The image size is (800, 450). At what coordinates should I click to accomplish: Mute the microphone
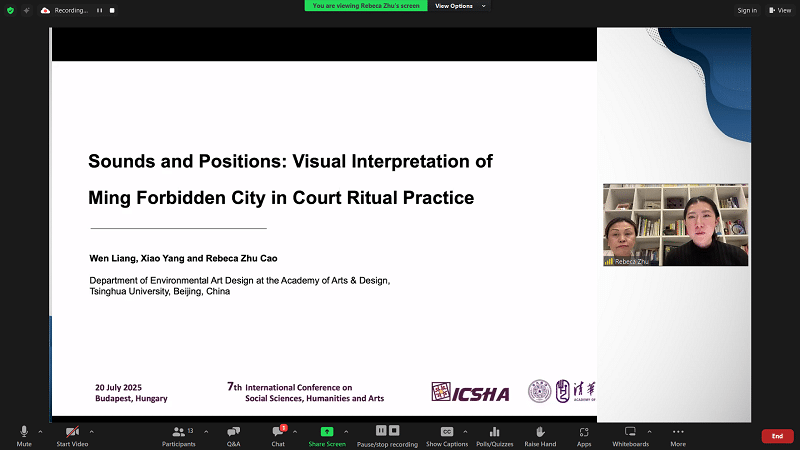click(x=24, y=433)
